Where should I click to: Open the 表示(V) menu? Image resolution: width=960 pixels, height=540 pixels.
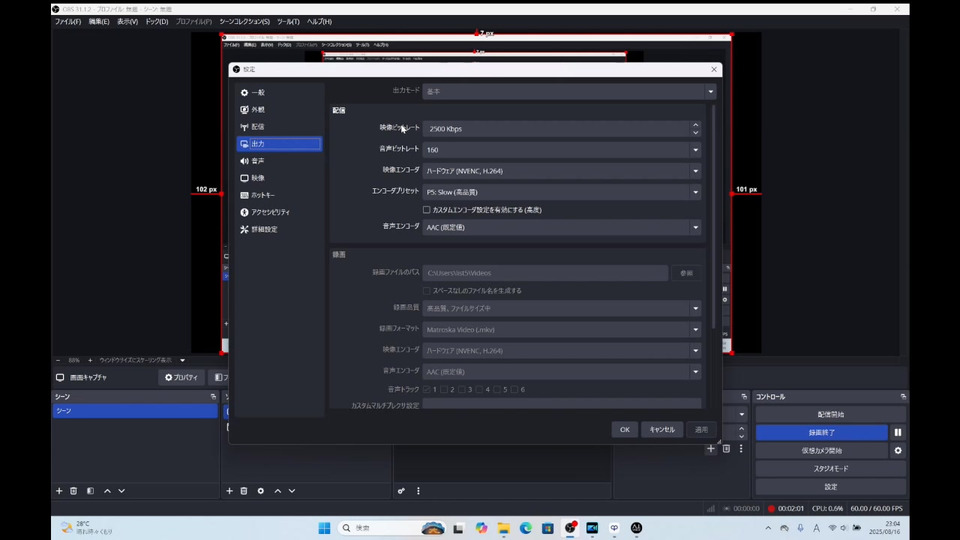pos(127,21)
